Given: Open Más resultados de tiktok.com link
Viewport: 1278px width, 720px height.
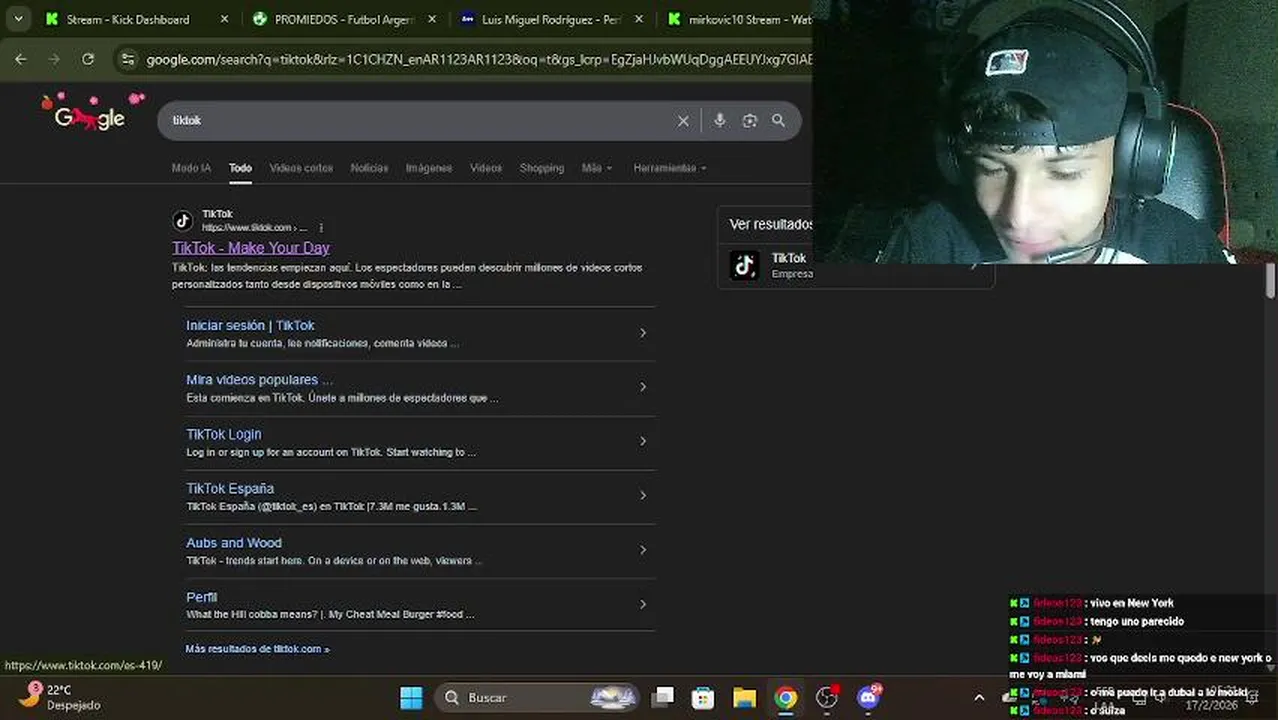Looking at the screenshot, I should (x=257, y=649).
